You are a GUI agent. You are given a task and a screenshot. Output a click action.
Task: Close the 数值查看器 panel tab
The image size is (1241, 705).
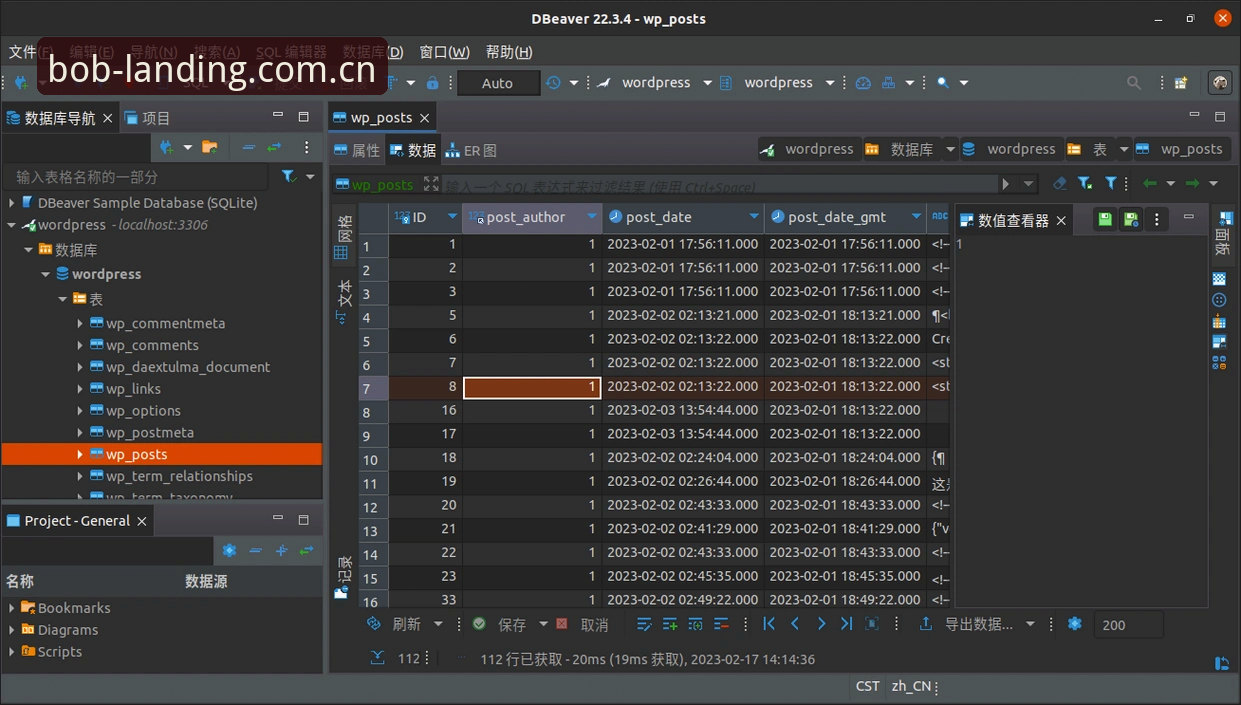tap(1061, 221)
